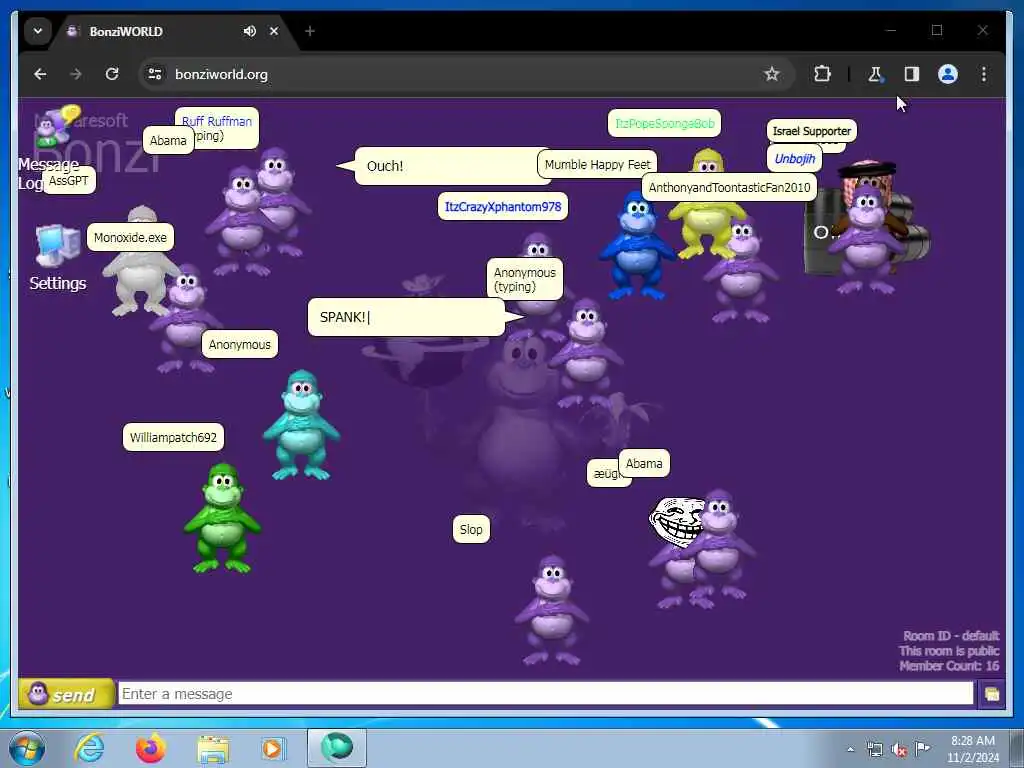Bookmark this page with the star
Image resolution: width=1024 pixels, height=768 pixels.
click(x=772, y=74)
